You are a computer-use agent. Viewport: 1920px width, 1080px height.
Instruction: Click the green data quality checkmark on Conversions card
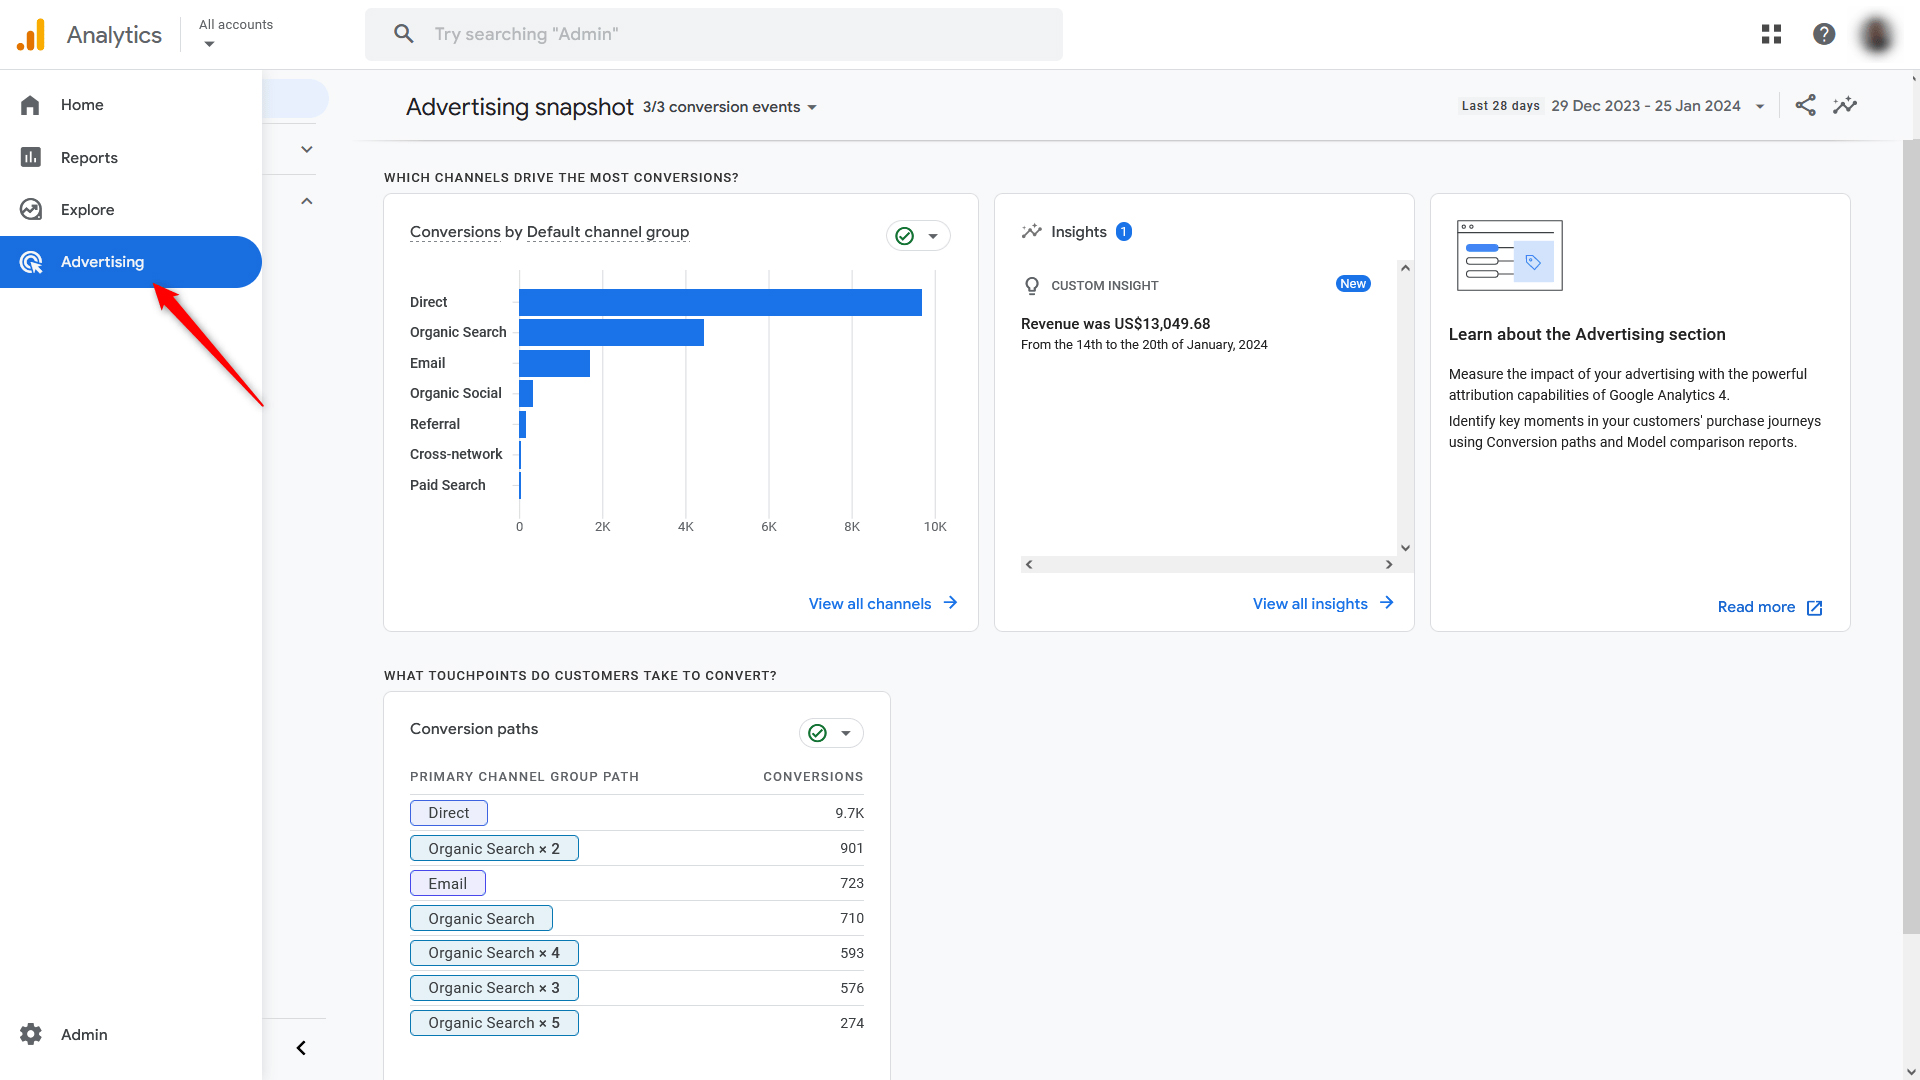[x=904, y=236]
